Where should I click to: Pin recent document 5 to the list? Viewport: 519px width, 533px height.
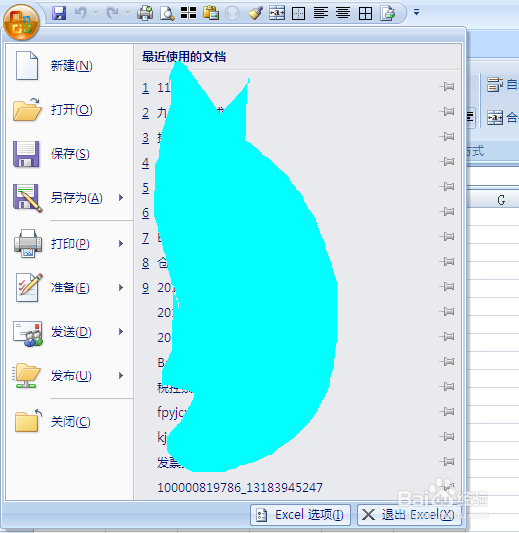click(447, 187)
